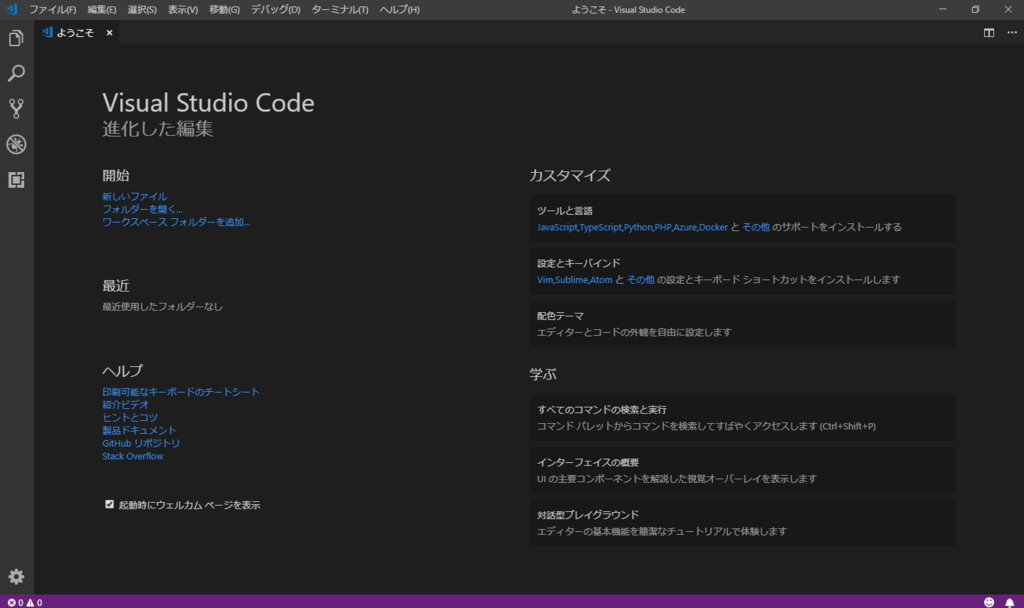
Task: Open the Extensions view in activity bar
Action: pyautogui.click(x=16, y=180)
